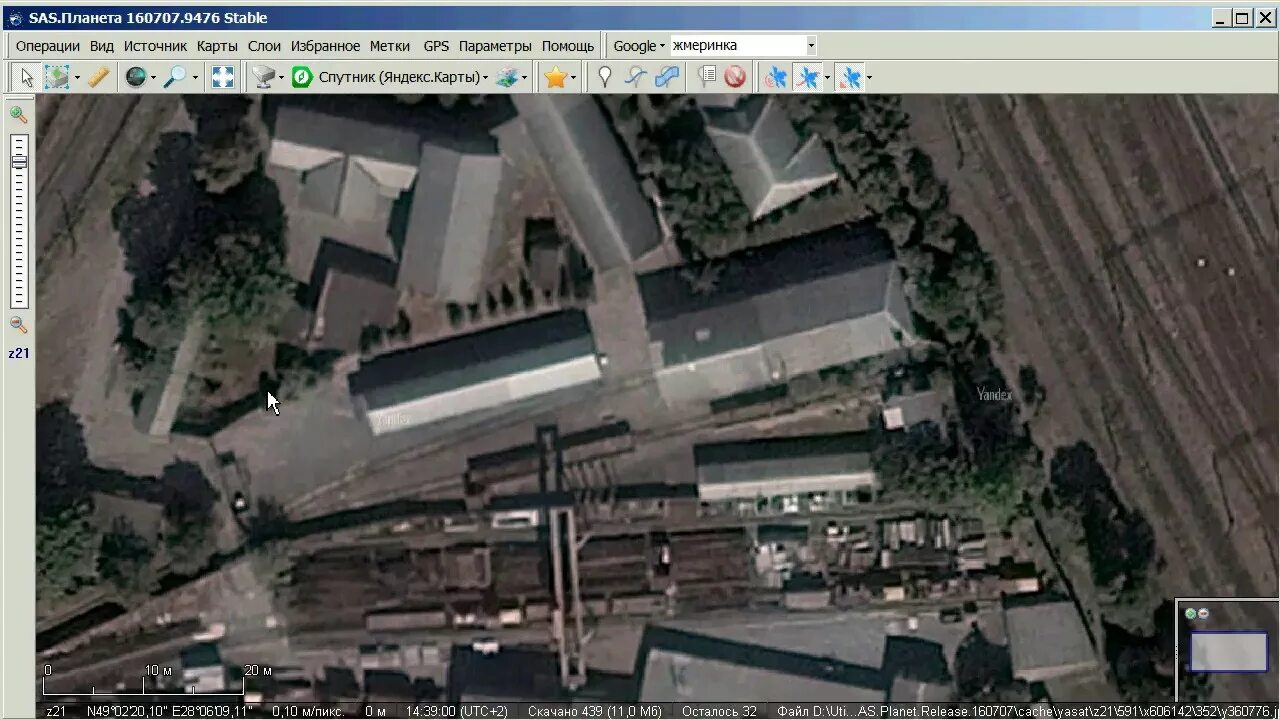
Task: Toggle center map on GPS position icon
Action: click(850, 77)
